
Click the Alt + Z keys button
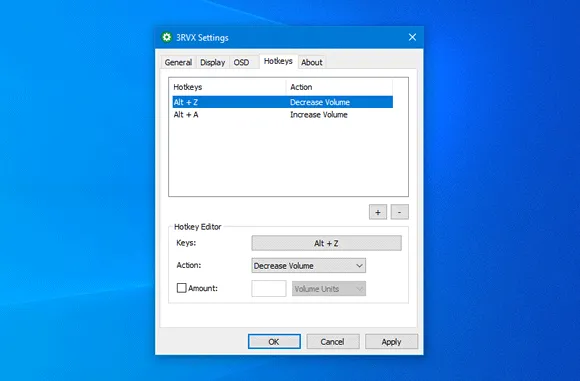pos(326,243)
